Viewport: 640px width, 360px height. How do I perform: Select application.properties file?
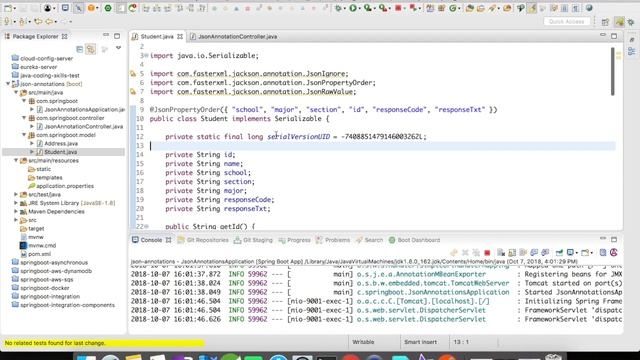tap(64, 186)
